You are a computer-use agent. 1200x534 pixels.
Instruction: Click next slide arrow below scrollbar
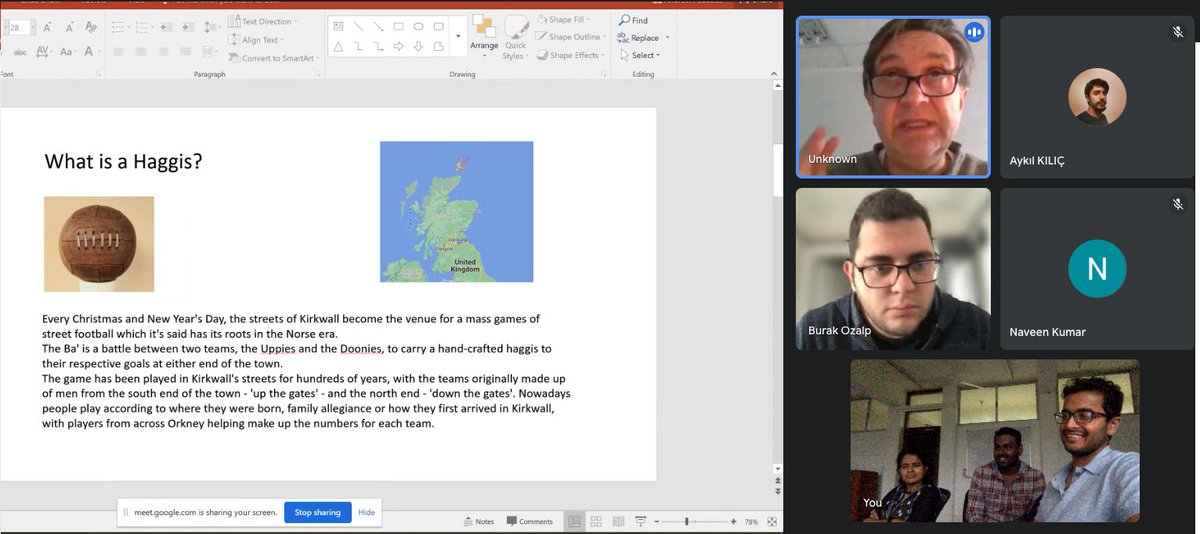click(x=778, y=492)
